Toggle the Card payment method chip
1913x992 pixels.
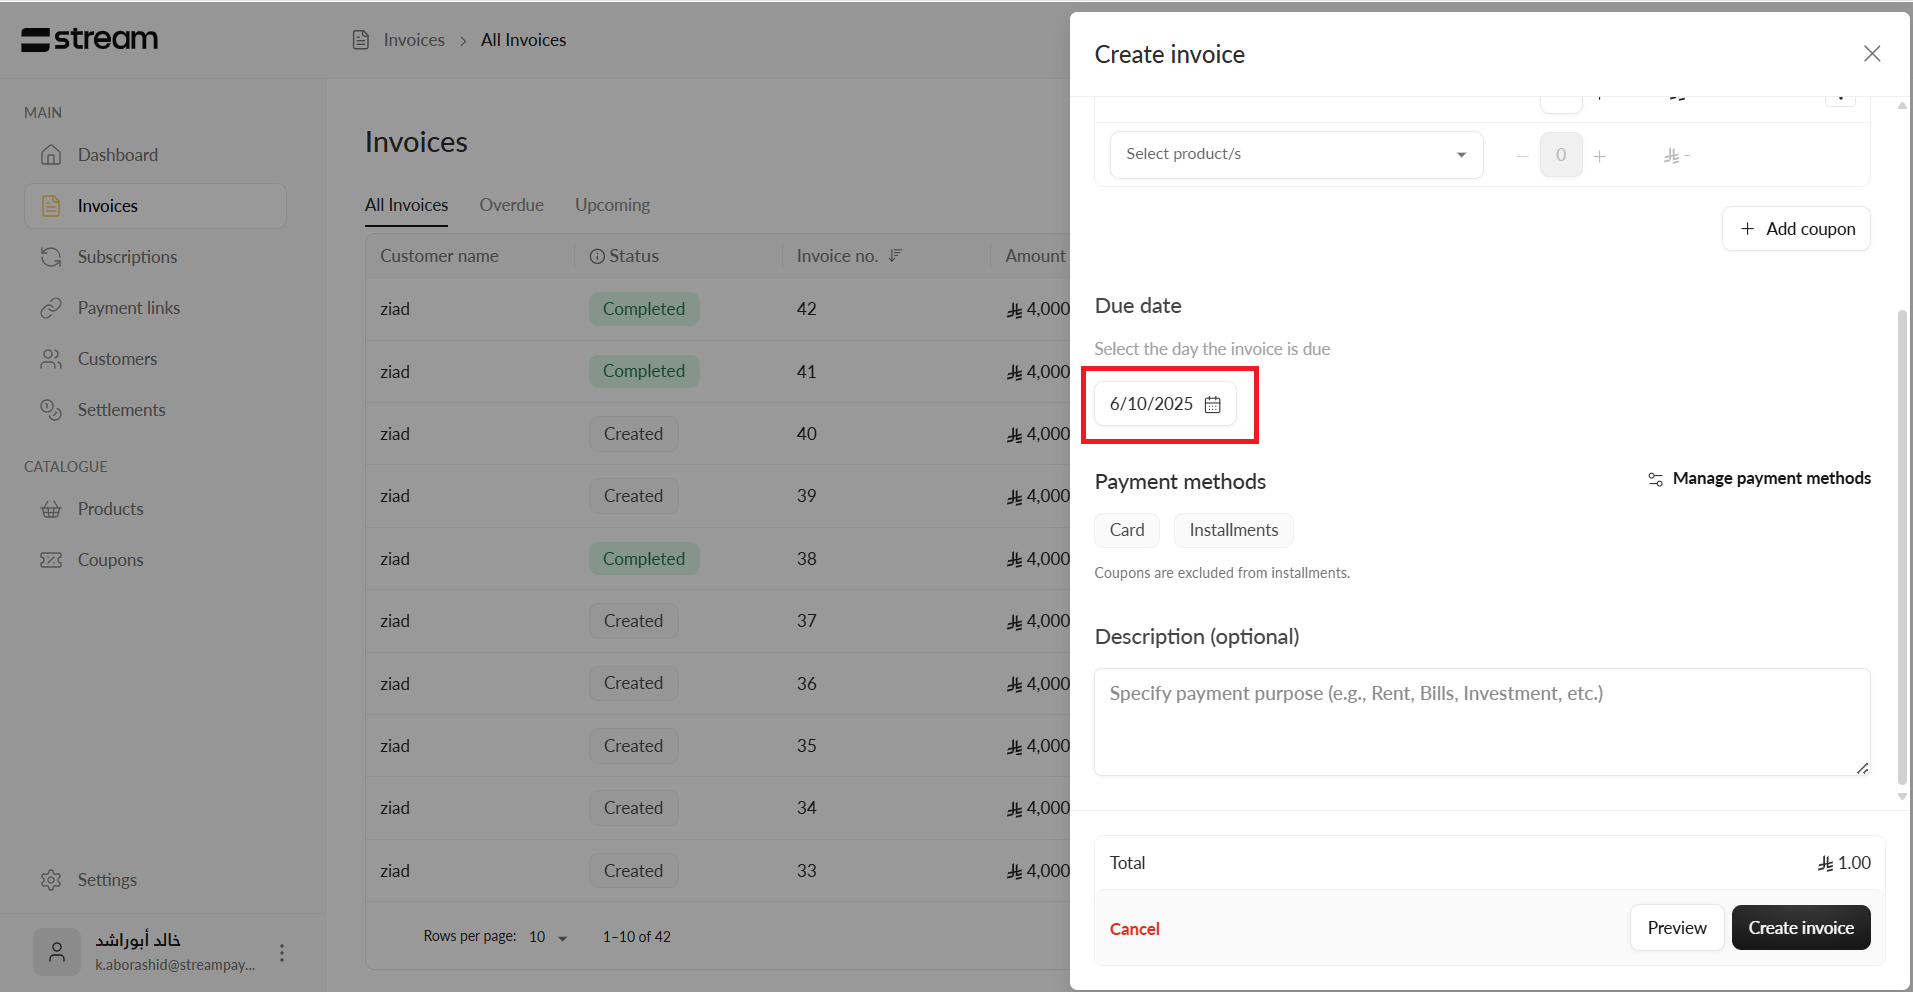coord(1126,530)
